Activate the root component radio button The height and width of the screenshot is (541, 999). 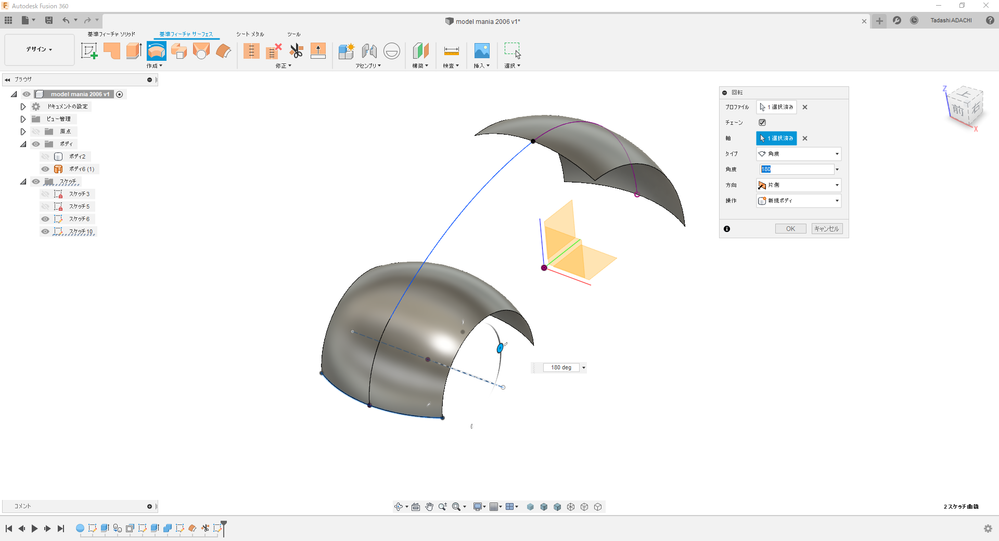pyautogui.click(x=119, y=94)
